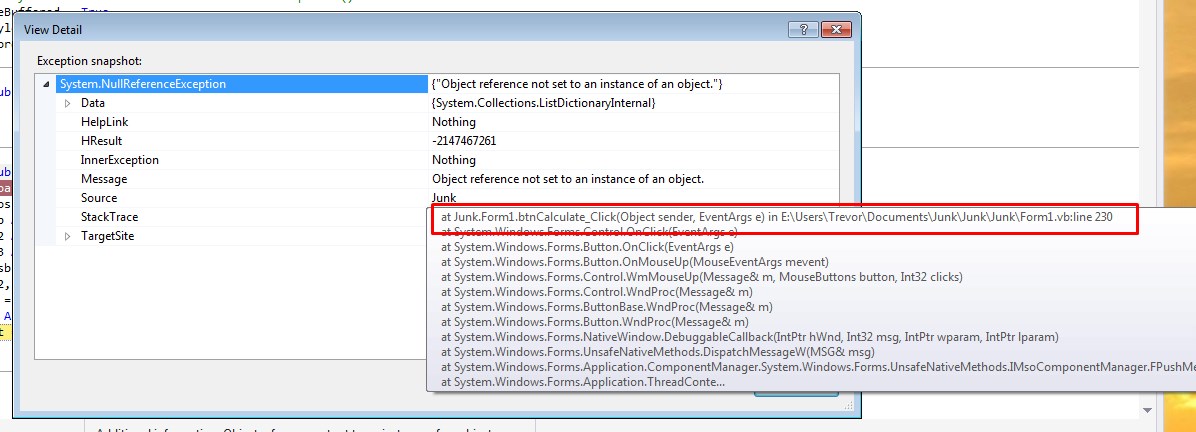Select the Source property row
Screen dimensions: 1196x432
(98, 198)
